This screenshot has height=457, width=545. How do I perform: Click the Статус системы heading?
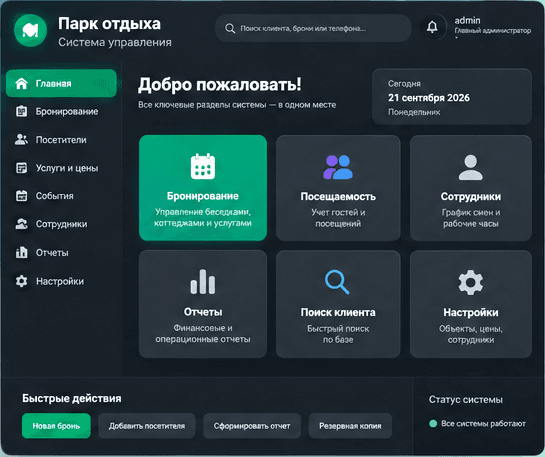(x=466, y=400)
